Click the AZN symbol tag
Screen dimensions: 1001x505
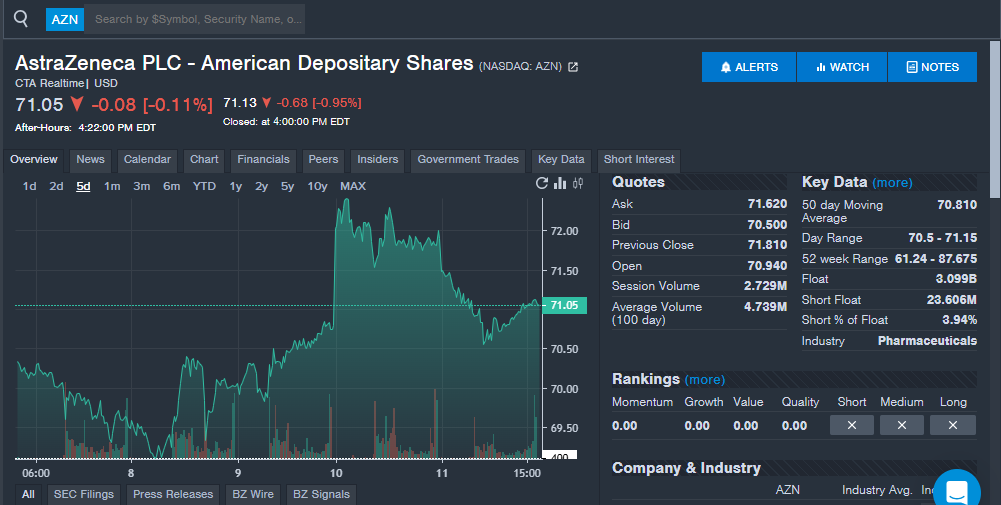click(64, 20)
